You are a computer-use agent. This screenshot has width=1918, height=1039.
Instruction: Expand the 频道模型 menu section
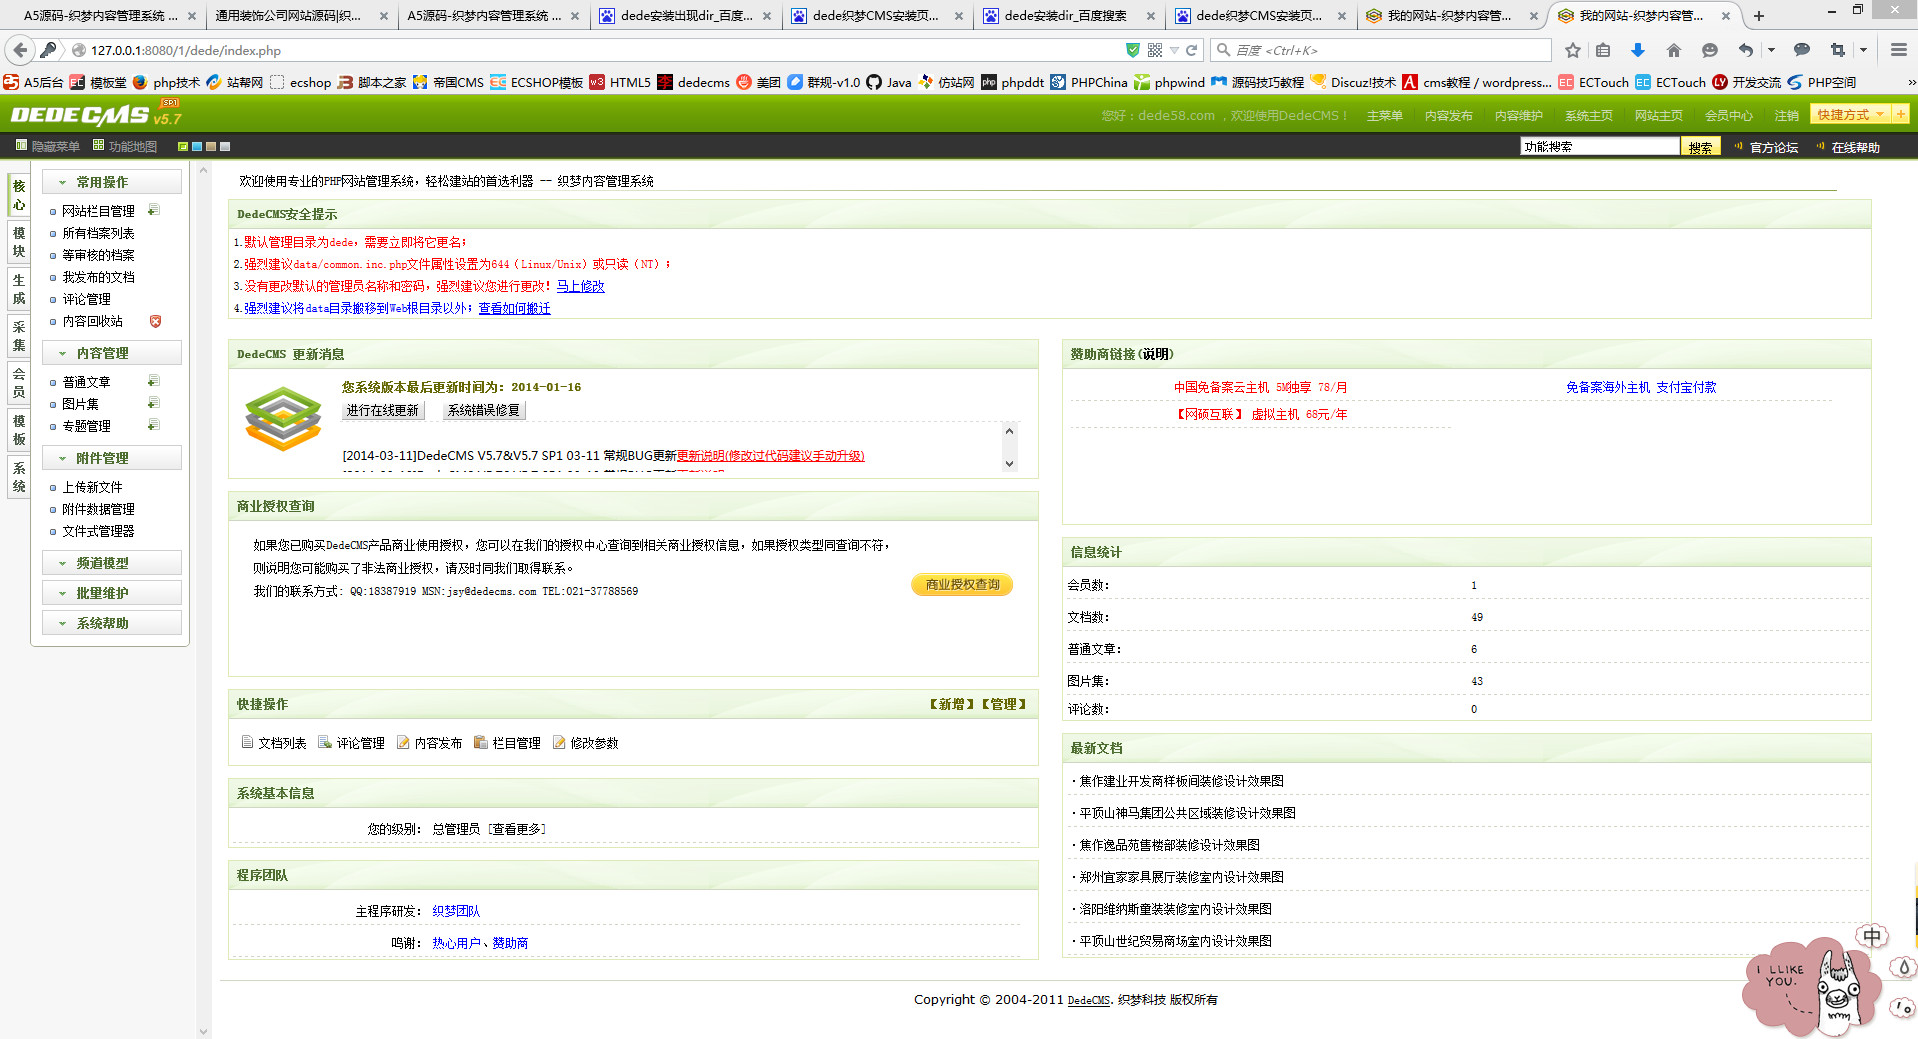(x=111, y=563)
